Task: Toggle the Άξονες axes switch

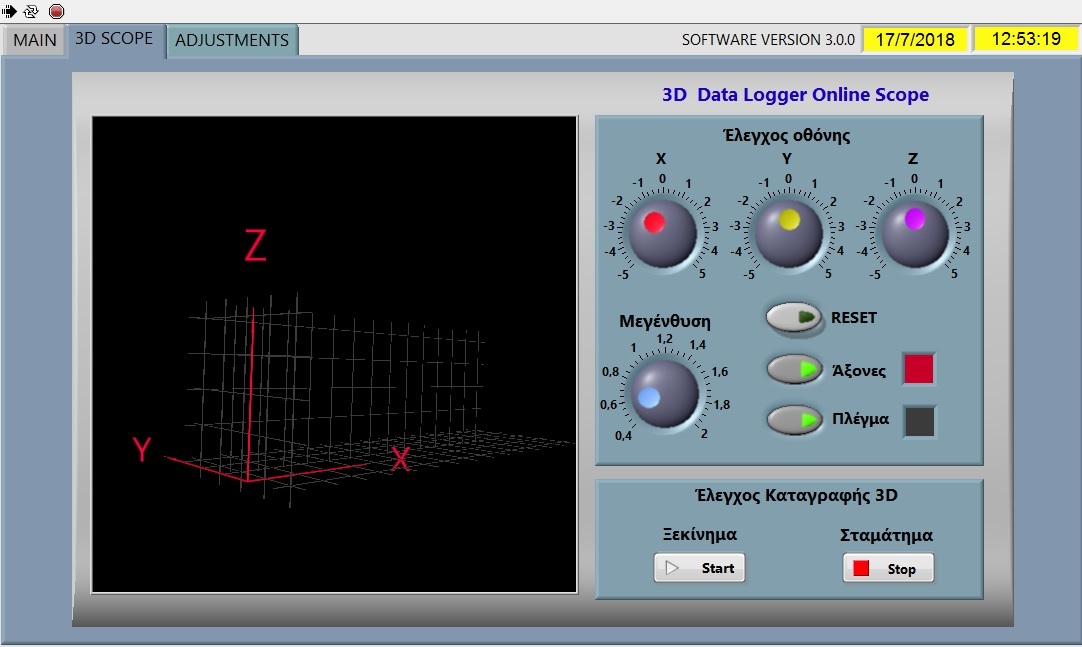Action: (794, 369)
